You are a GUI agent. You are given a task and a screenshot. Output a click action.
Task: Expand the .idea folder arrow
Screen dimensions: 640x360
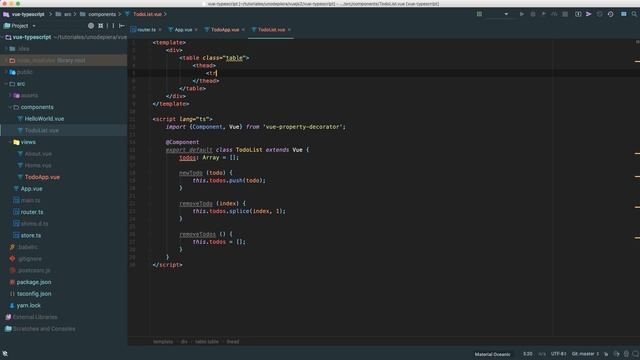tap(7, 49)
